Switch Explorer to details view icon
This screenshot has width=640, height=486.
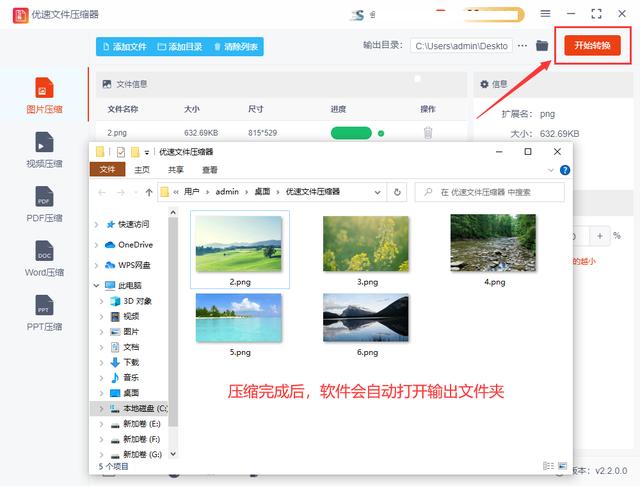(x=549, y=466)
